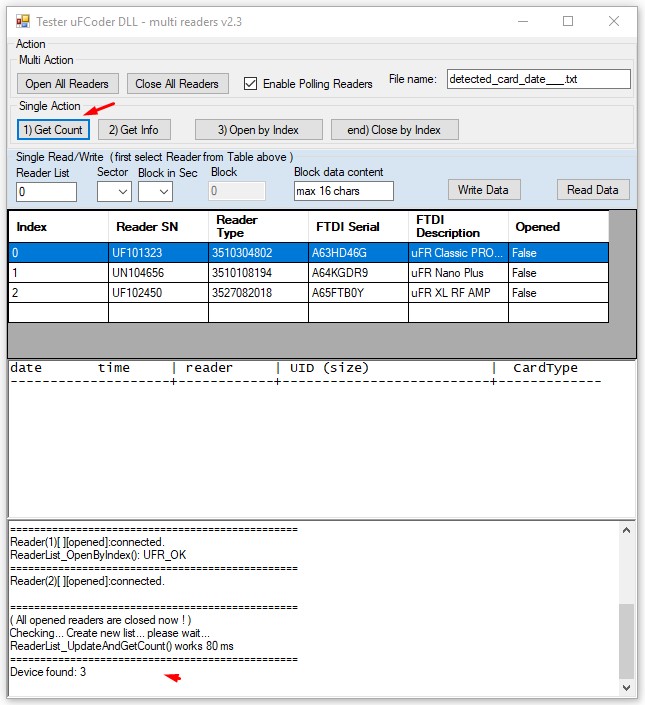645x705 pixels.
Task: Click Opened False cell for UN104656 row
Action: click(558, 273)
